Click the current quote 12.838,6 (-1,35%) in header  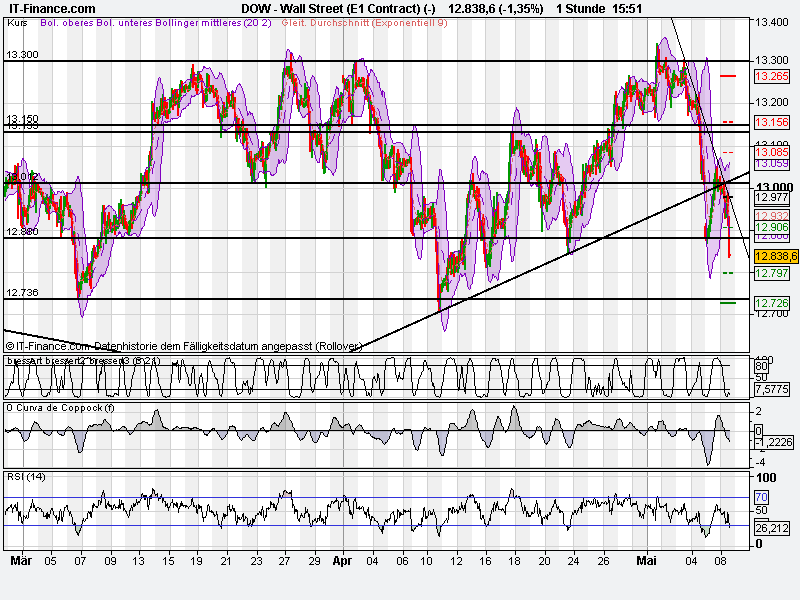pos(495,9)
